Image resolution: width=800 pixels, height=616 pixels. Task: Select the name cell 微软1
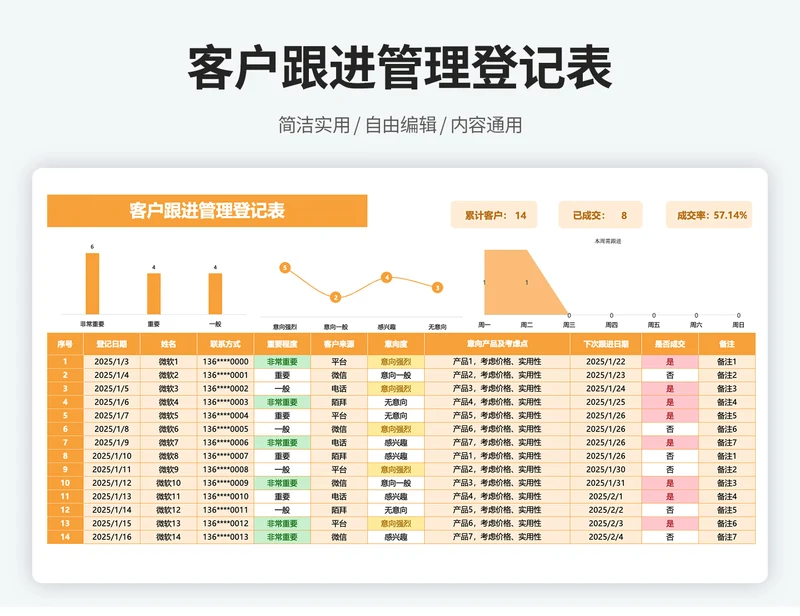[x=168, y=361]
